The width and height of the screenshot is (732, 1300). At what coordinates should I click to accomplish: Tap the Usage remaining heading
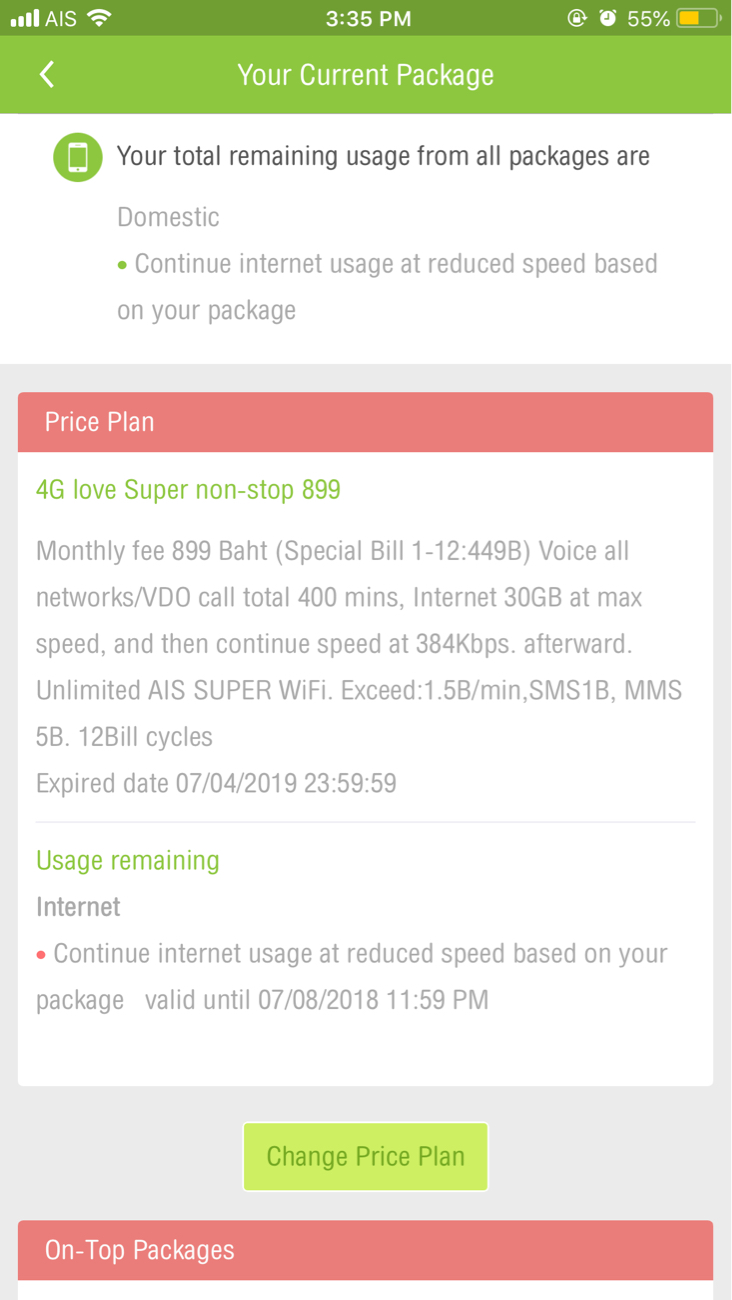point(127,861)
